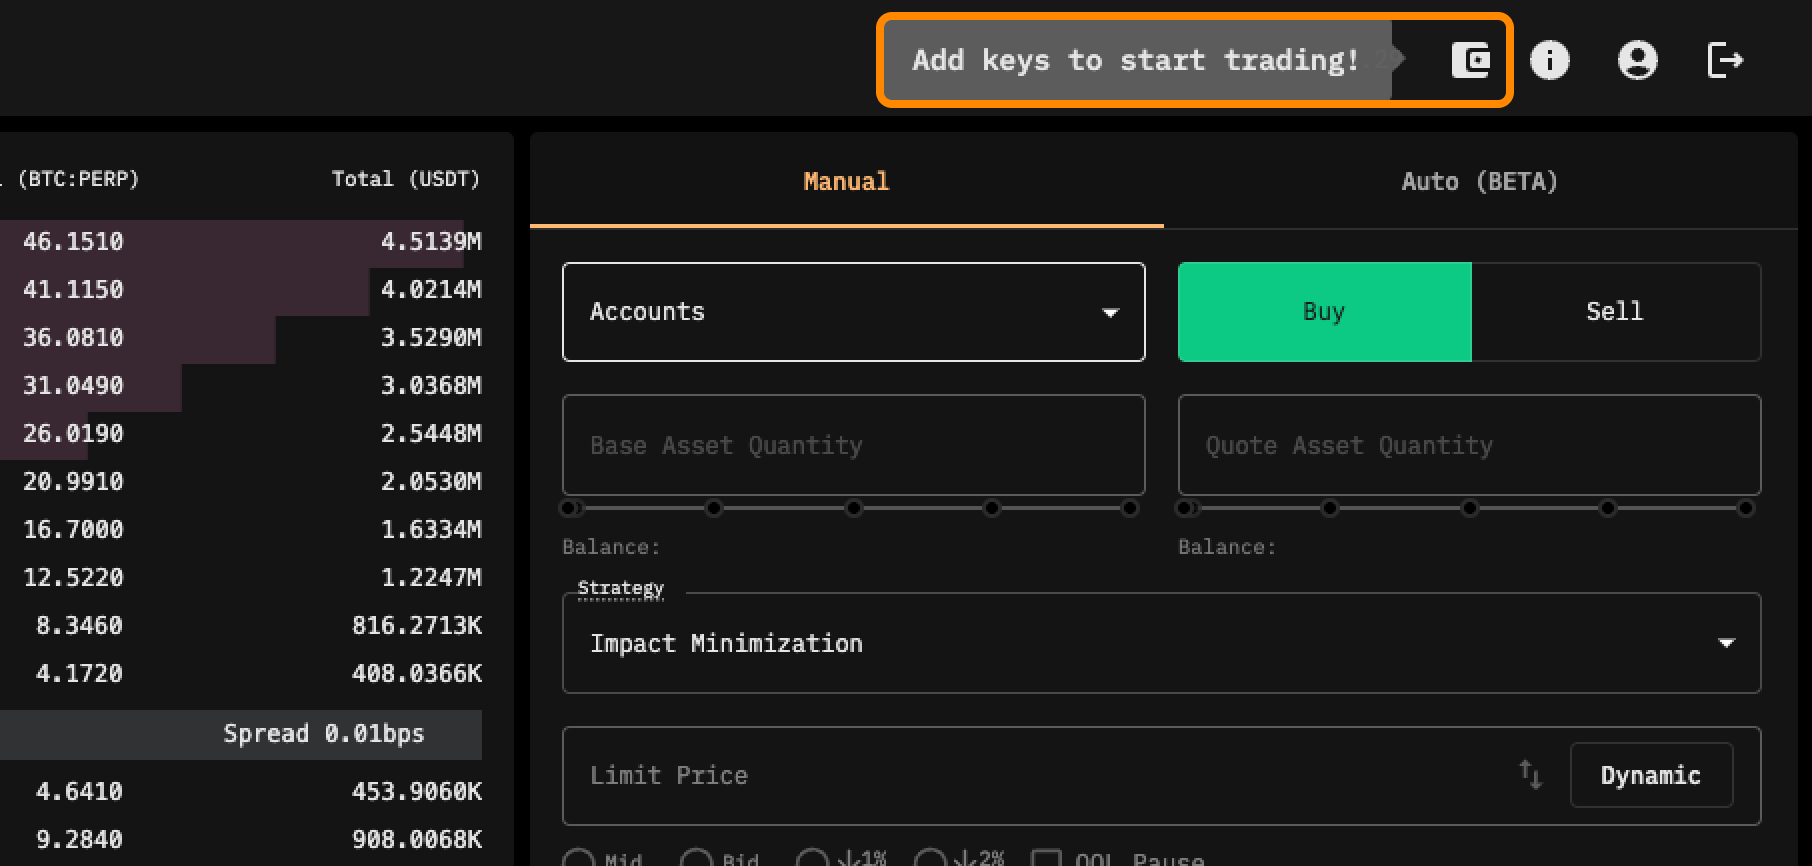Click the Base Asset Quantity slider midpoint
1812x866 pixels.
(853, 508)
